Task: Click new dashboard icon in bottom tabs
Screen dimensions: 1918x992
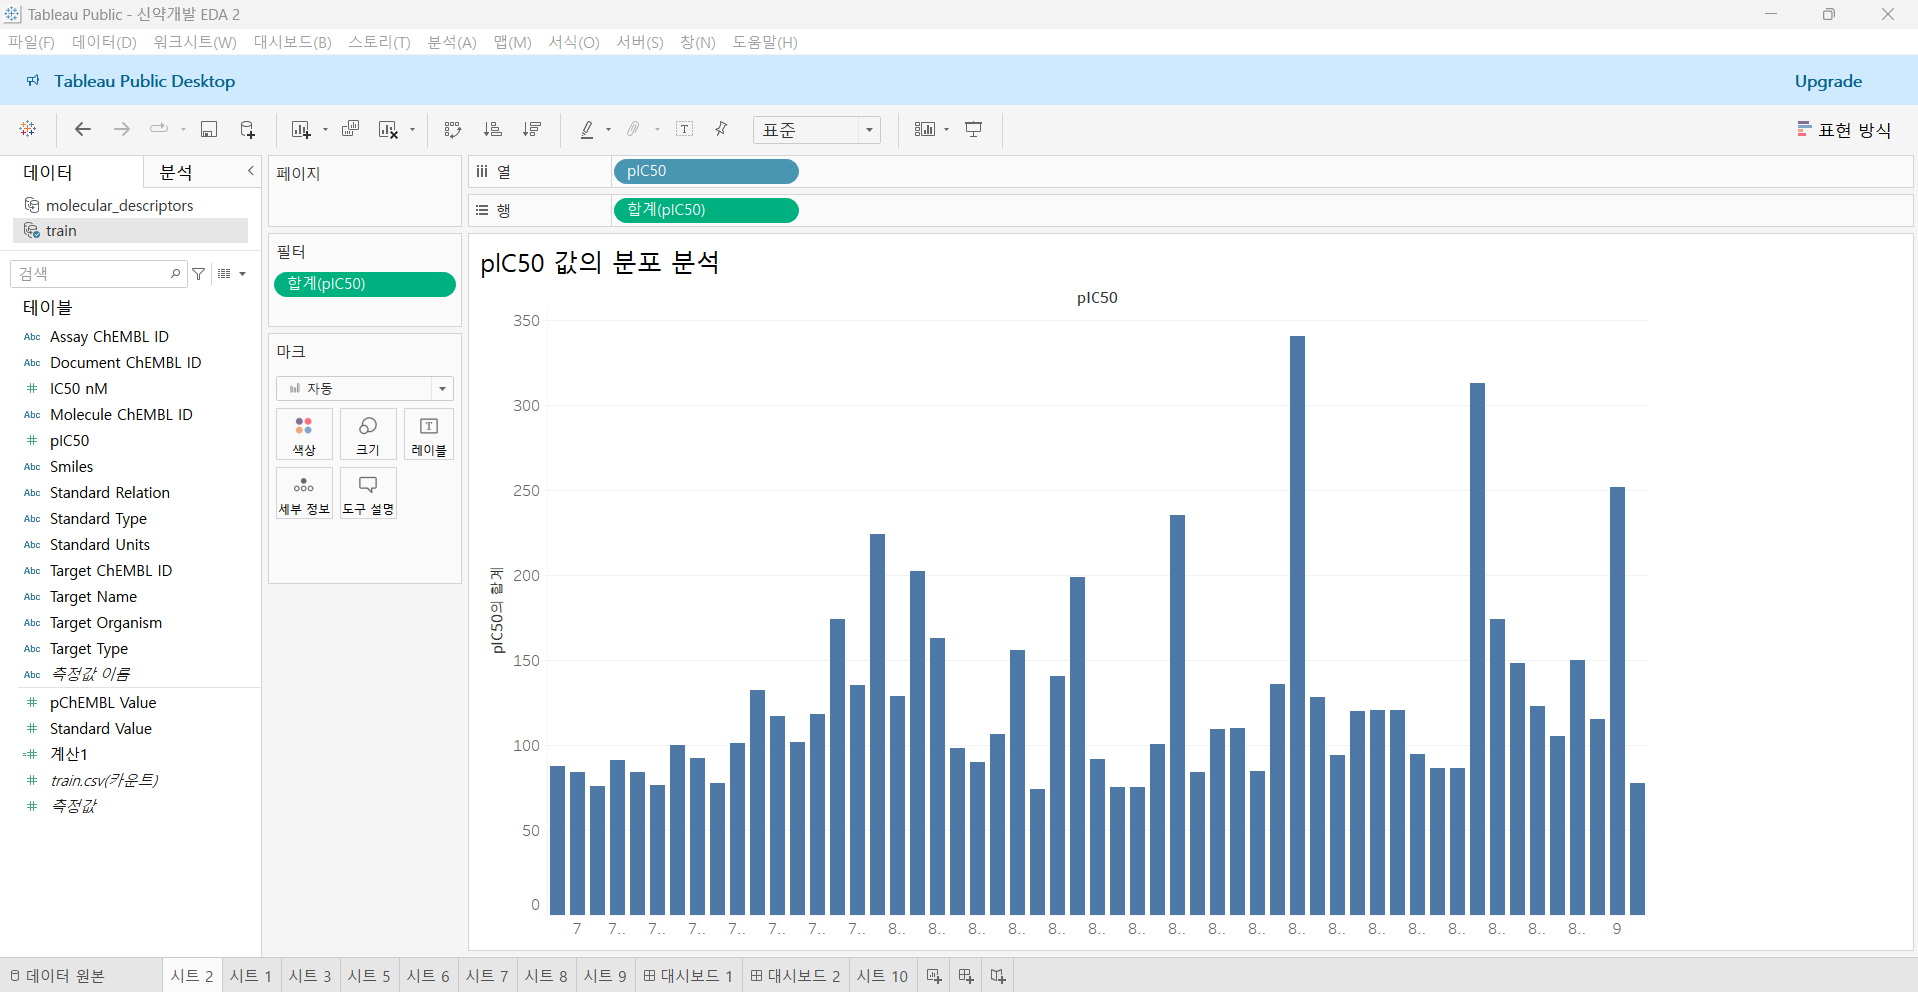Action: click(x=965, y=976)
